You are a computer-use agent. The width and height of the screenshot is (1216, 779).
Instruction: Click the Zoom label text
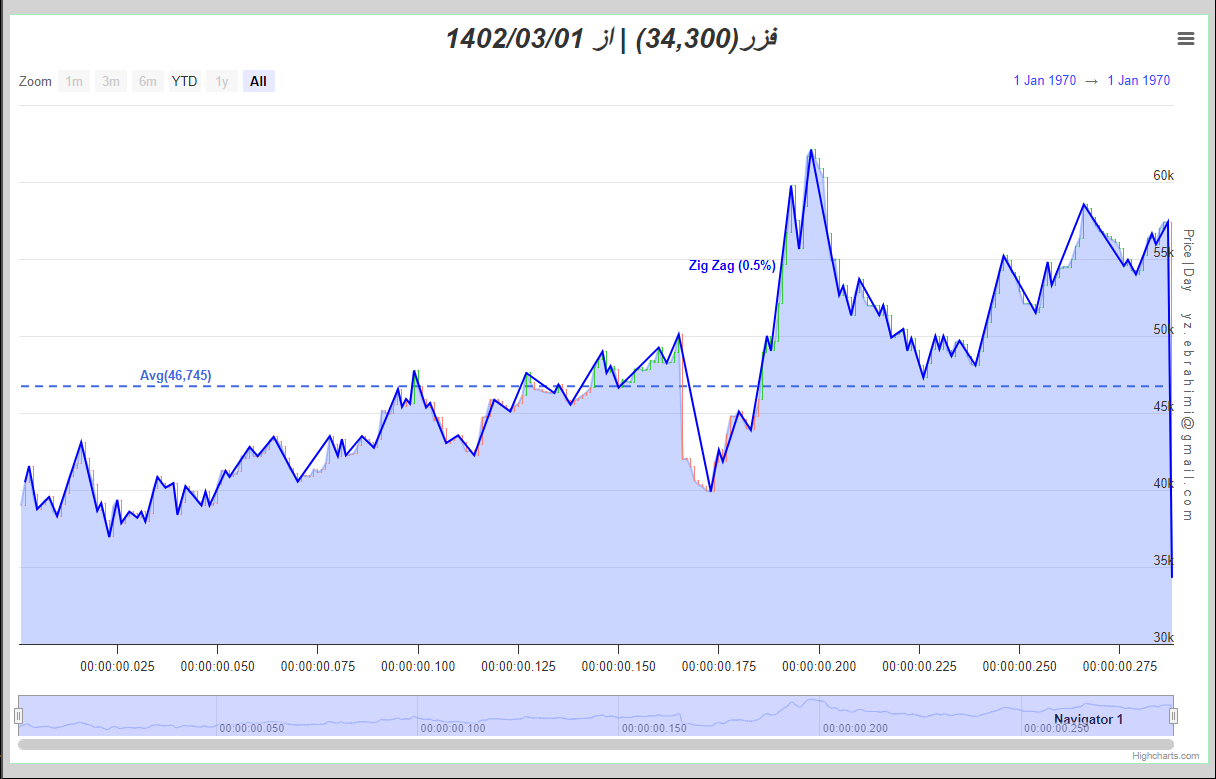tap(35, 81)
